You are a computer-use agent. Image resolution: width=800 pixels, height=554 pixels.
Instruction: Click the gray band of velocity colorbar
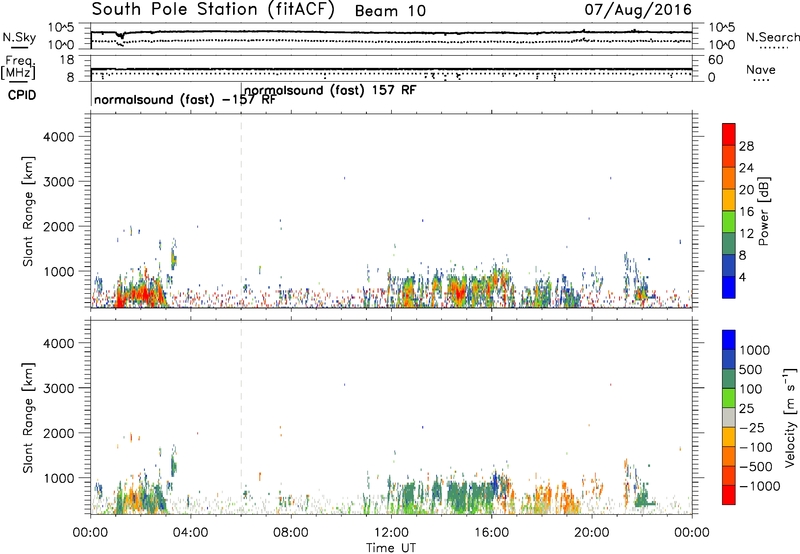(729, 417)
